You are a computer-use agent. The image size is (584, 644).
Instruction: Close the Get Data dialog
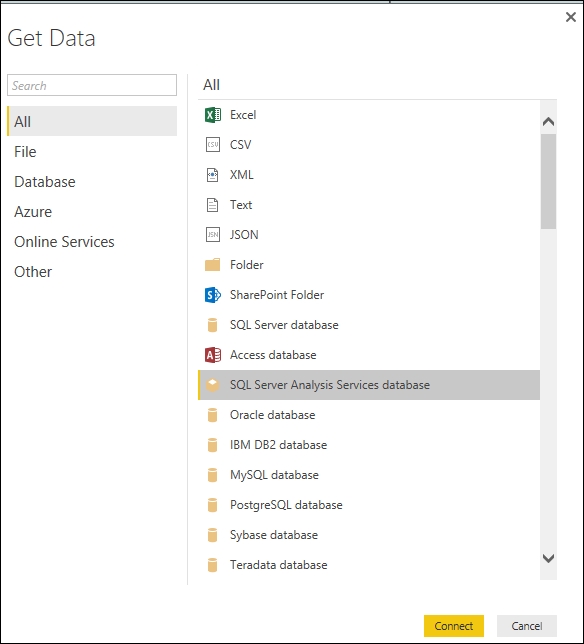click(570, 17)
